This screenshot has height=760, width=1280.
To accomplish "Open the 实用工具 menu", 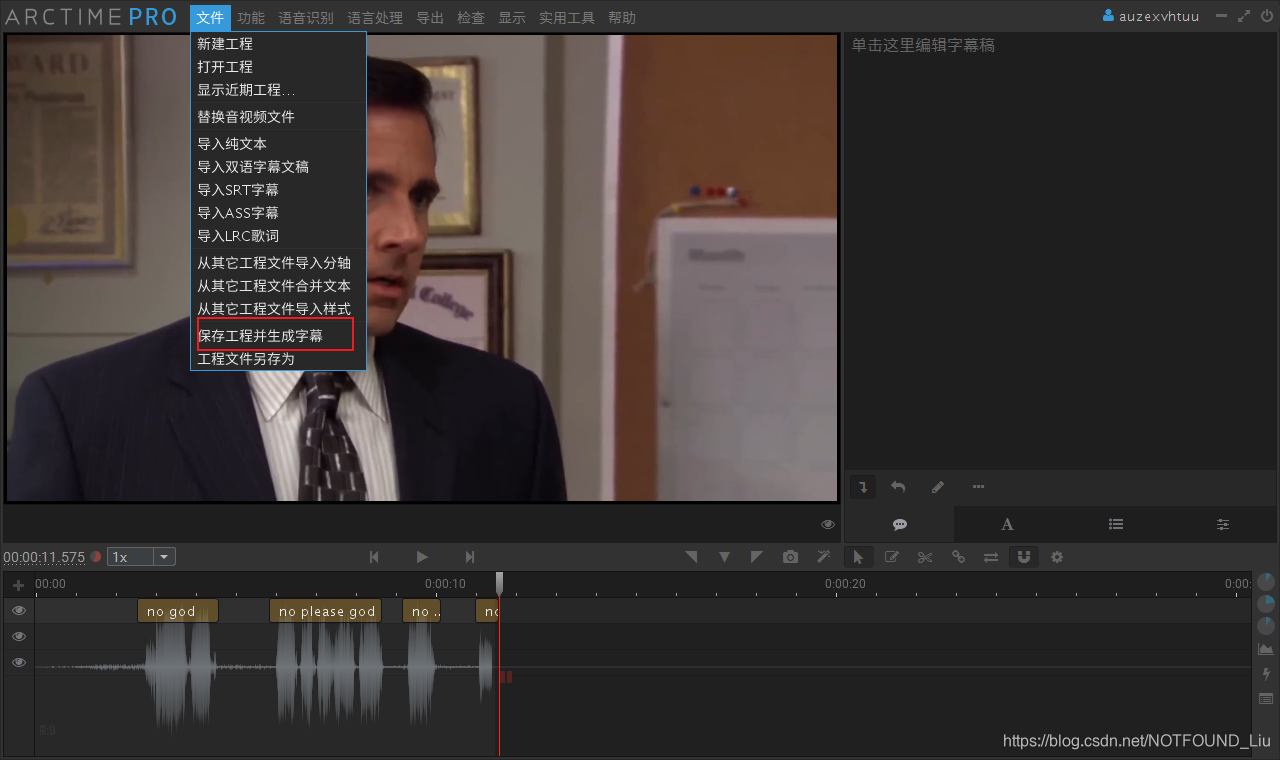I will point(567,18).
